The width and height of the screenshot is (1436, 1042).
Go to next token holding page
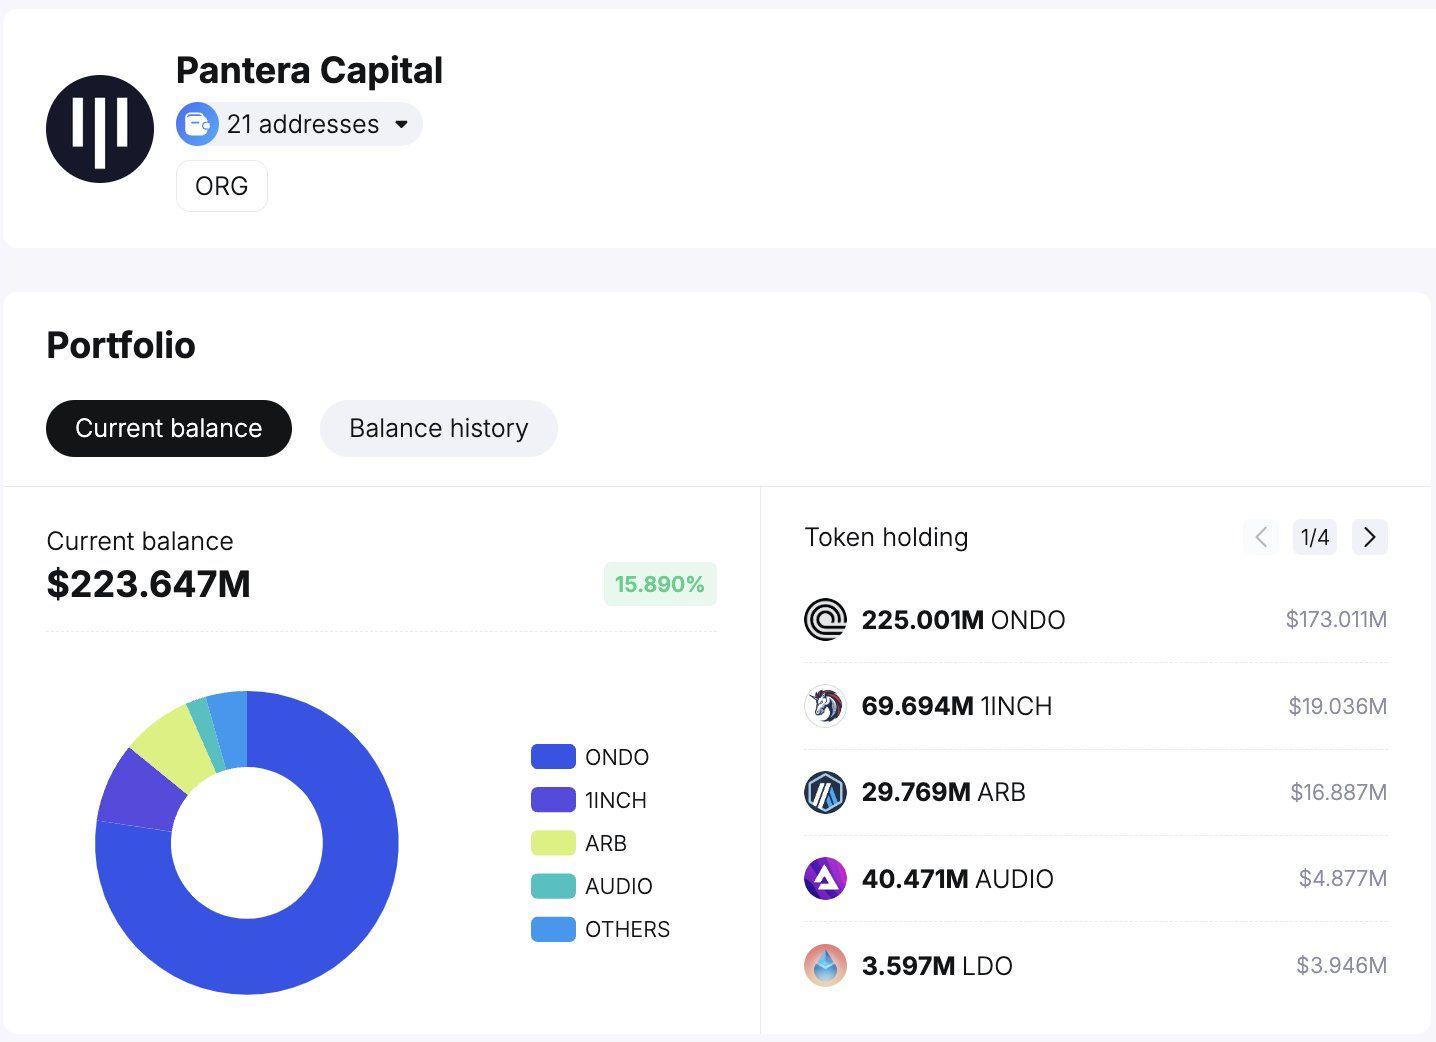point(1369,537)
